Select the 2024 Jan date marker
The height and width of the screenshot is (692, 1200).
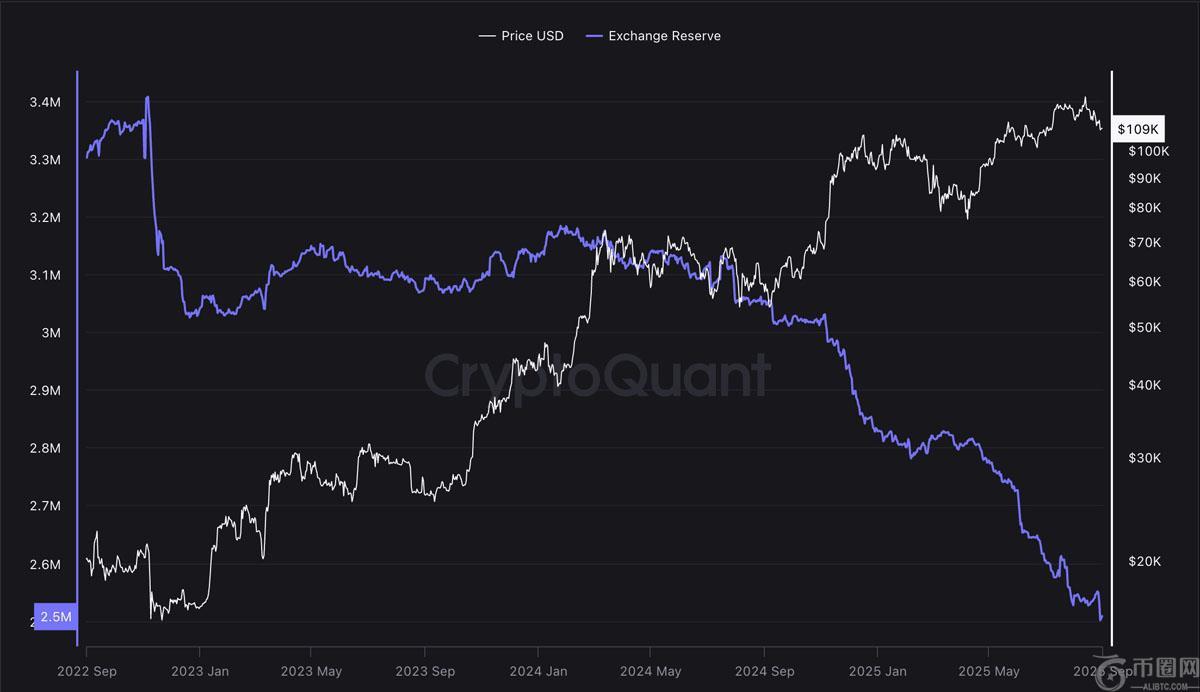(x=538, y=672)
